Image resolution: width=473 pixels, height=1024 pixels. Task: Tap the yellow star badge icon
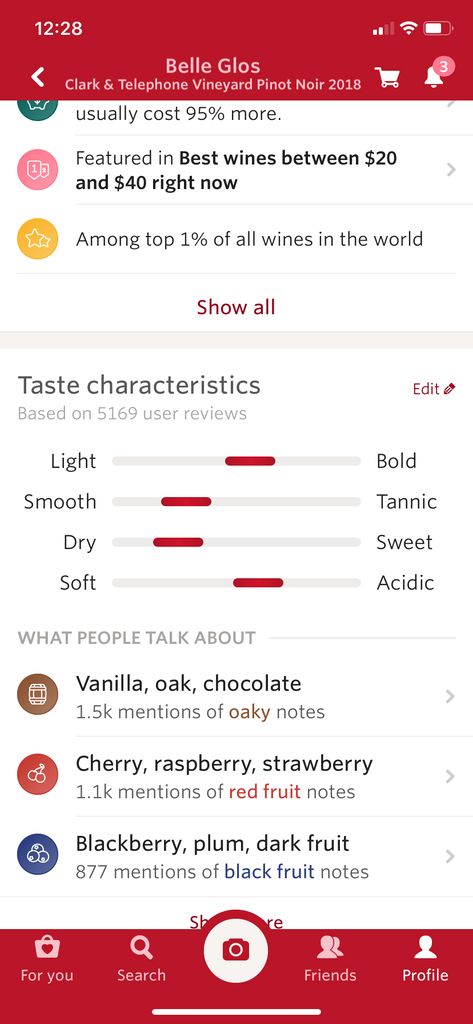point(37,239)
